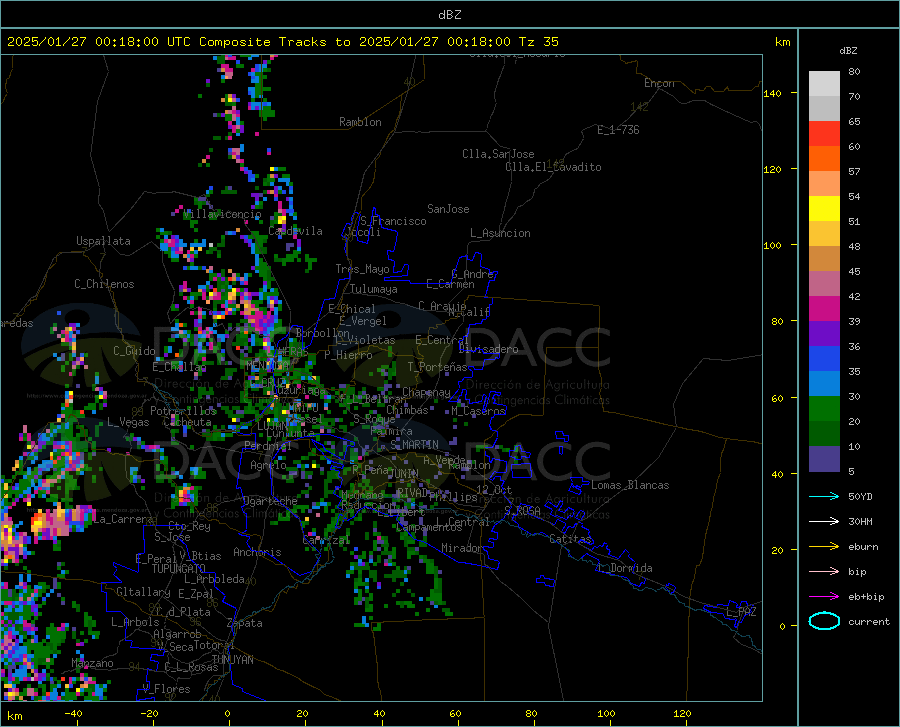
Task: Click the 50YD cyan arrow legend icon
Action: (x=824, y=496)
